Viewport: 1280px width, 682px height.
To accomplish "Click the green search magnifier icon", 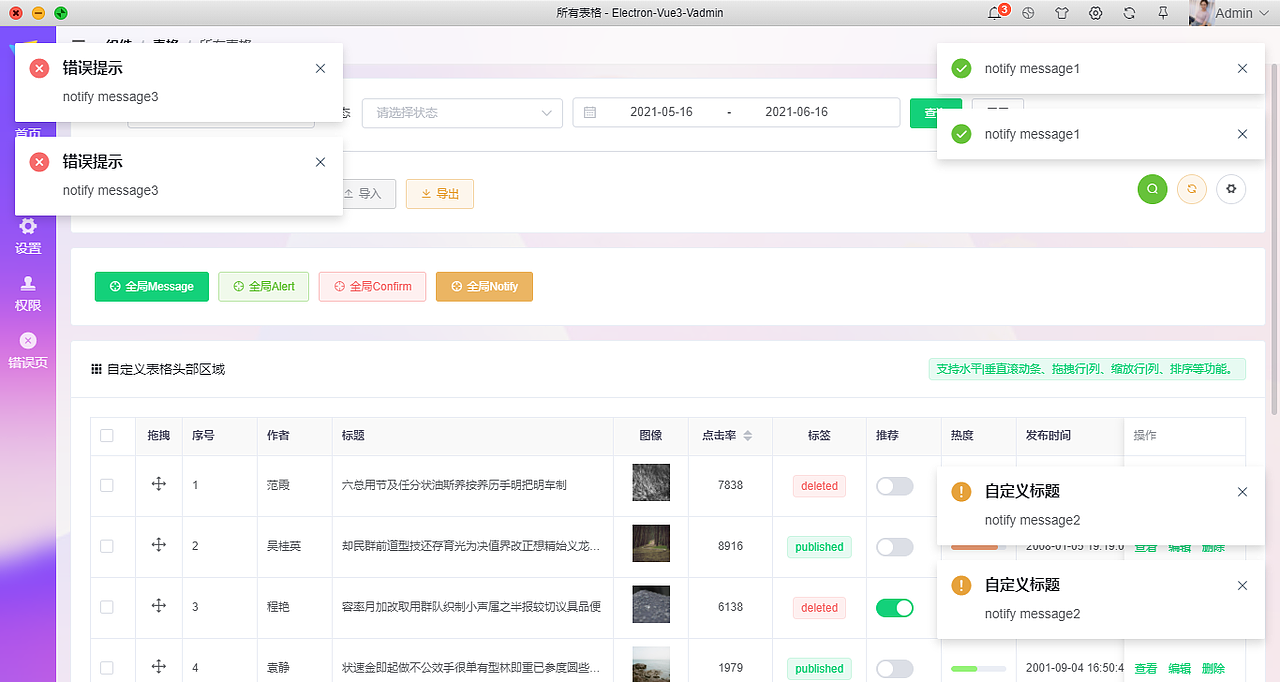I will click(x=1152, y=189).
